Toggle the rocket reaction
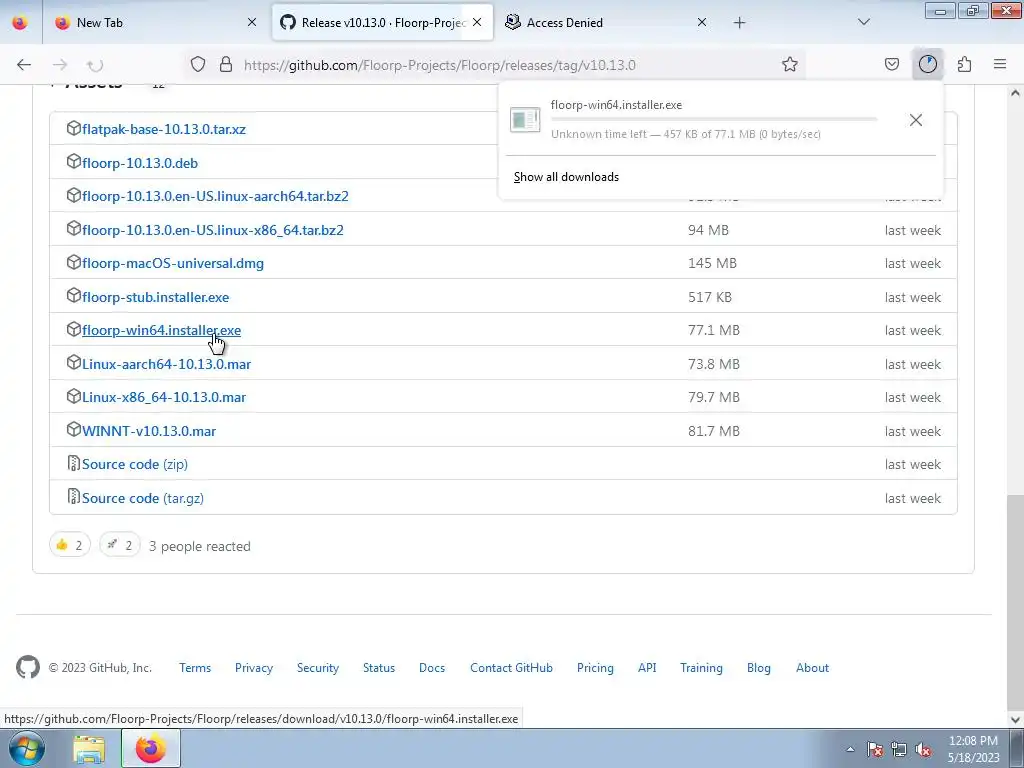The width and height of the screenshot is (1024, 768). click(x=120, y=545)
